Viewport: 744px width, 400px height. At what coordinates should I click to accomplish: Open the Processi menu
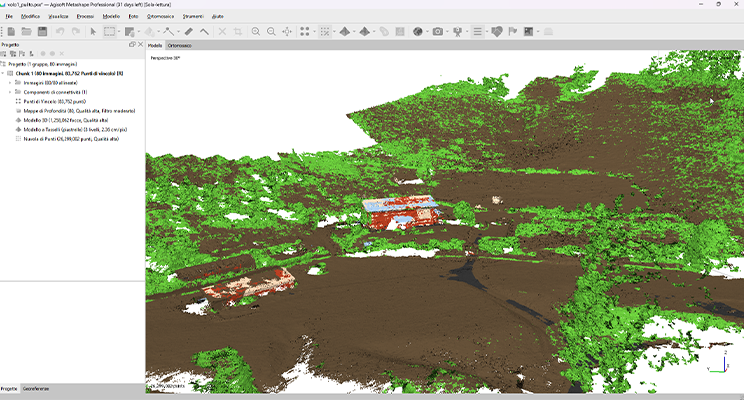[85, 17]
